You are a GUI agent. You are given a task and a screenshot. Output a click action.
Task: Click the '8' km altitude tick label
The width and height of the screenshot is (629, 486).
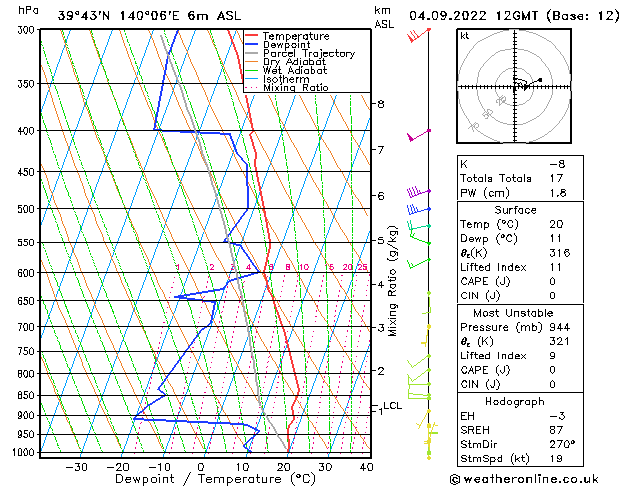click(381, 104)
